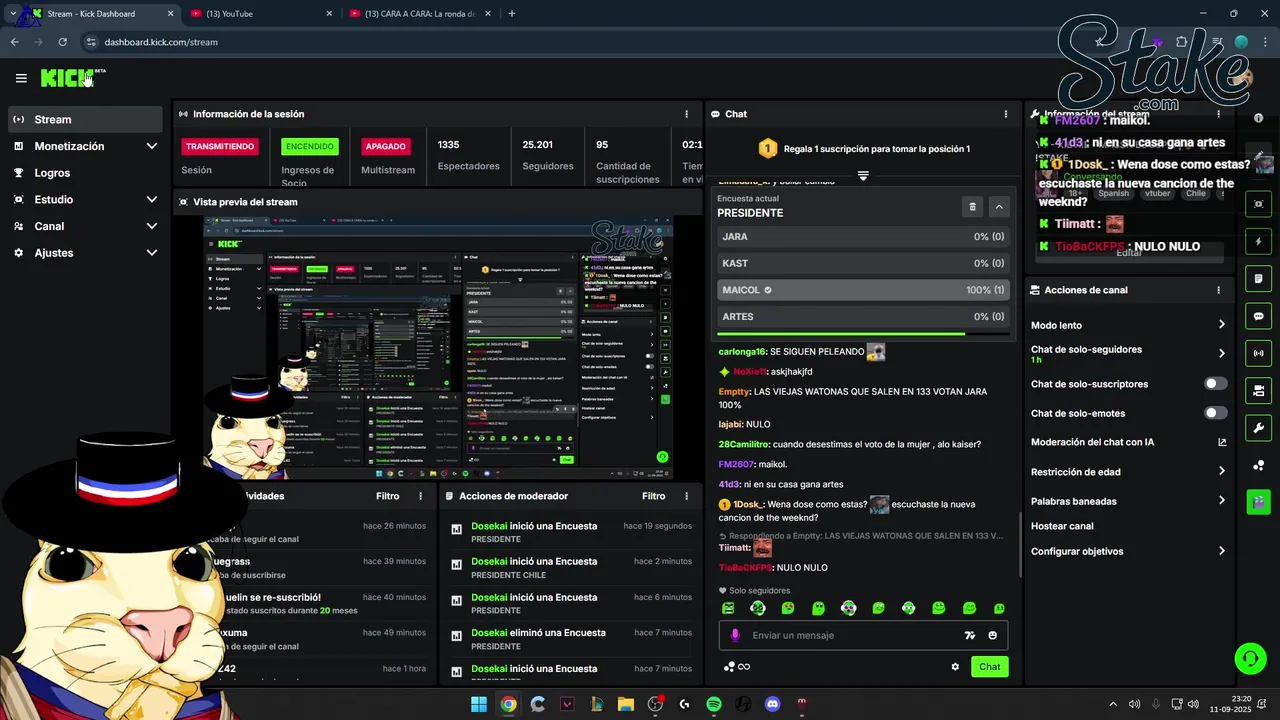Screen dimensions: 1280x720
Task: Click the chat panel vertical scrollbar
Action: (1019, 545)
